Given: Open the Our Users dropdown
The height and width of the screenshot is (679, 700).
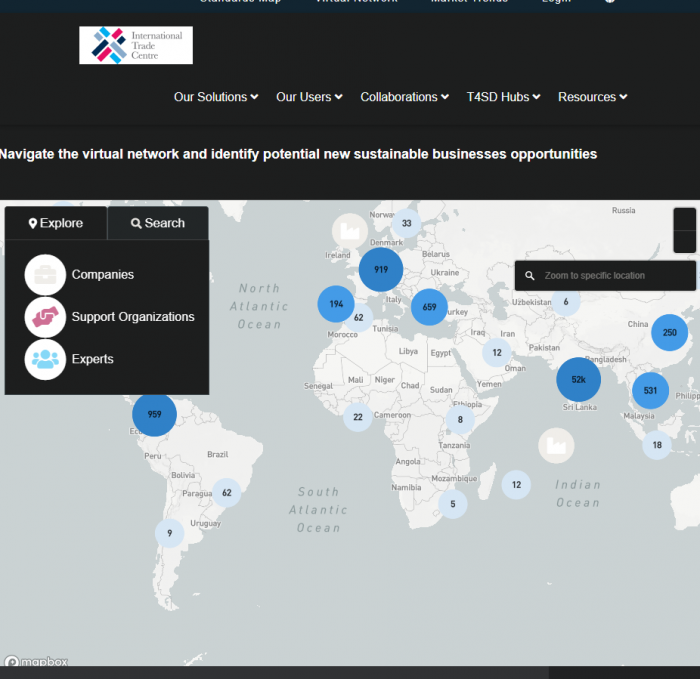Looking at the screenshot, I should (x=309, y=97).
